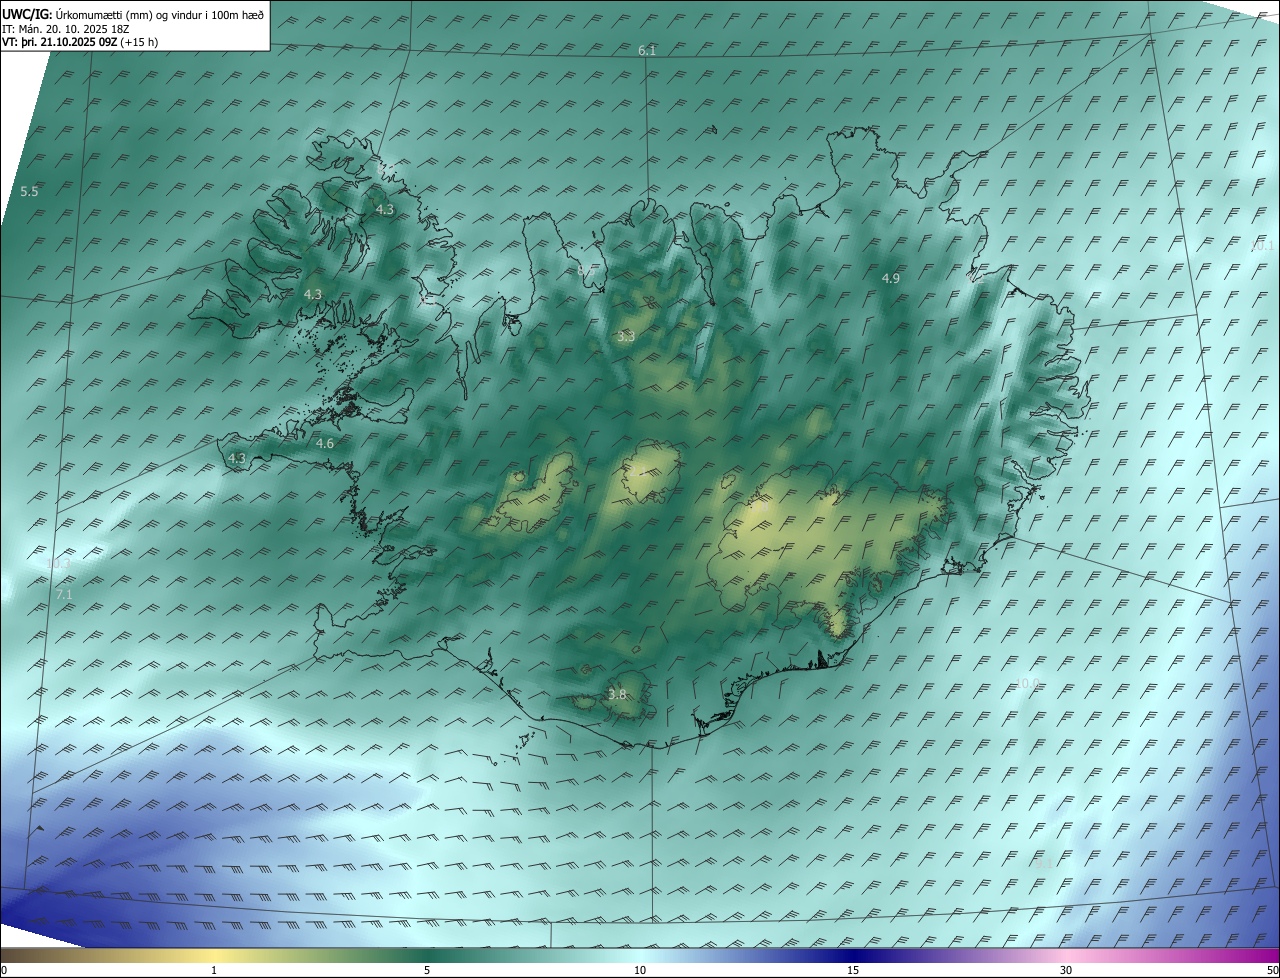Image resolution: width=1280 pixels, height=978 pixels.
Task: Click the 15 tick on the color scale
Action: pos(853,970)
